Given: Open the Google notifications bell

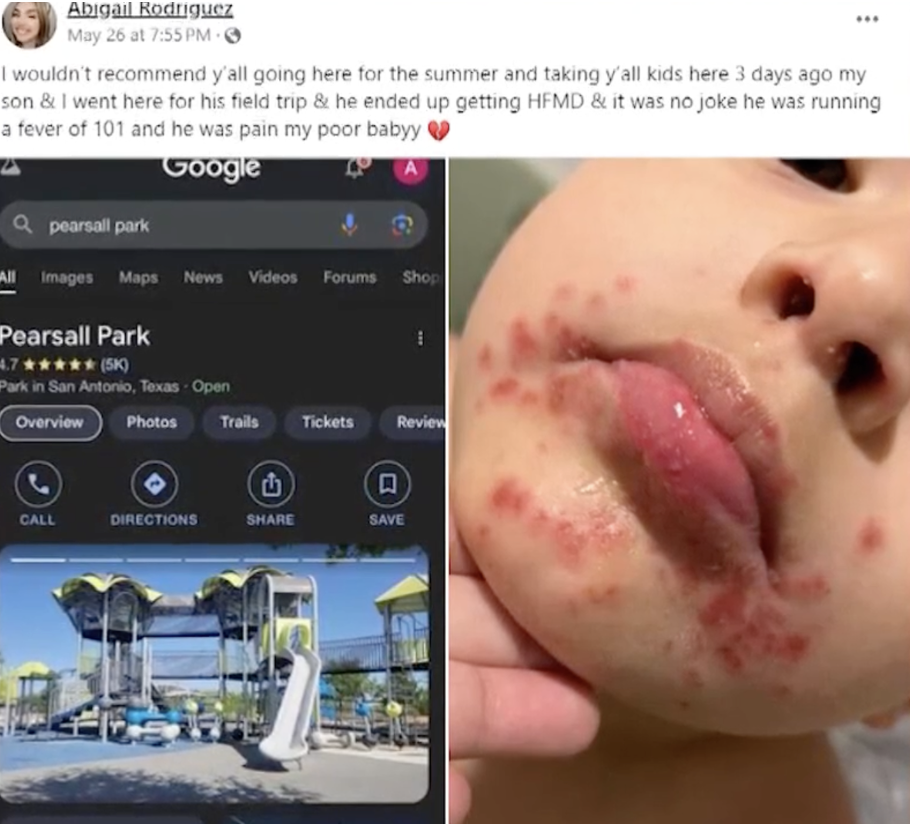Looking at the screenshot, I should pos(358,167).
